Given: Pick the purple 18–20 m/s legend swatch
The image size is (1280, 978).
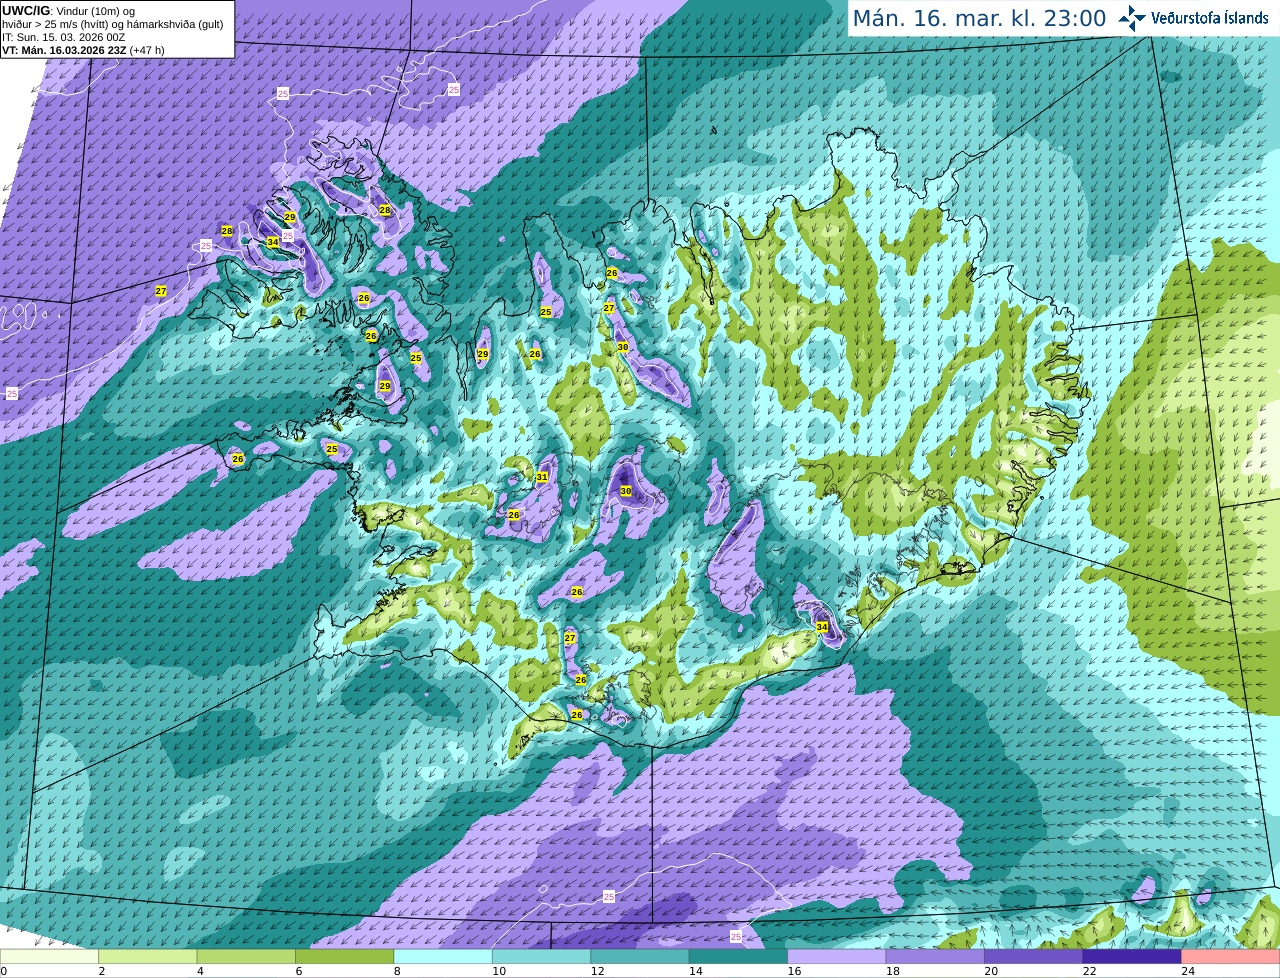Looking at the screenshot, I should coord(935,956).
